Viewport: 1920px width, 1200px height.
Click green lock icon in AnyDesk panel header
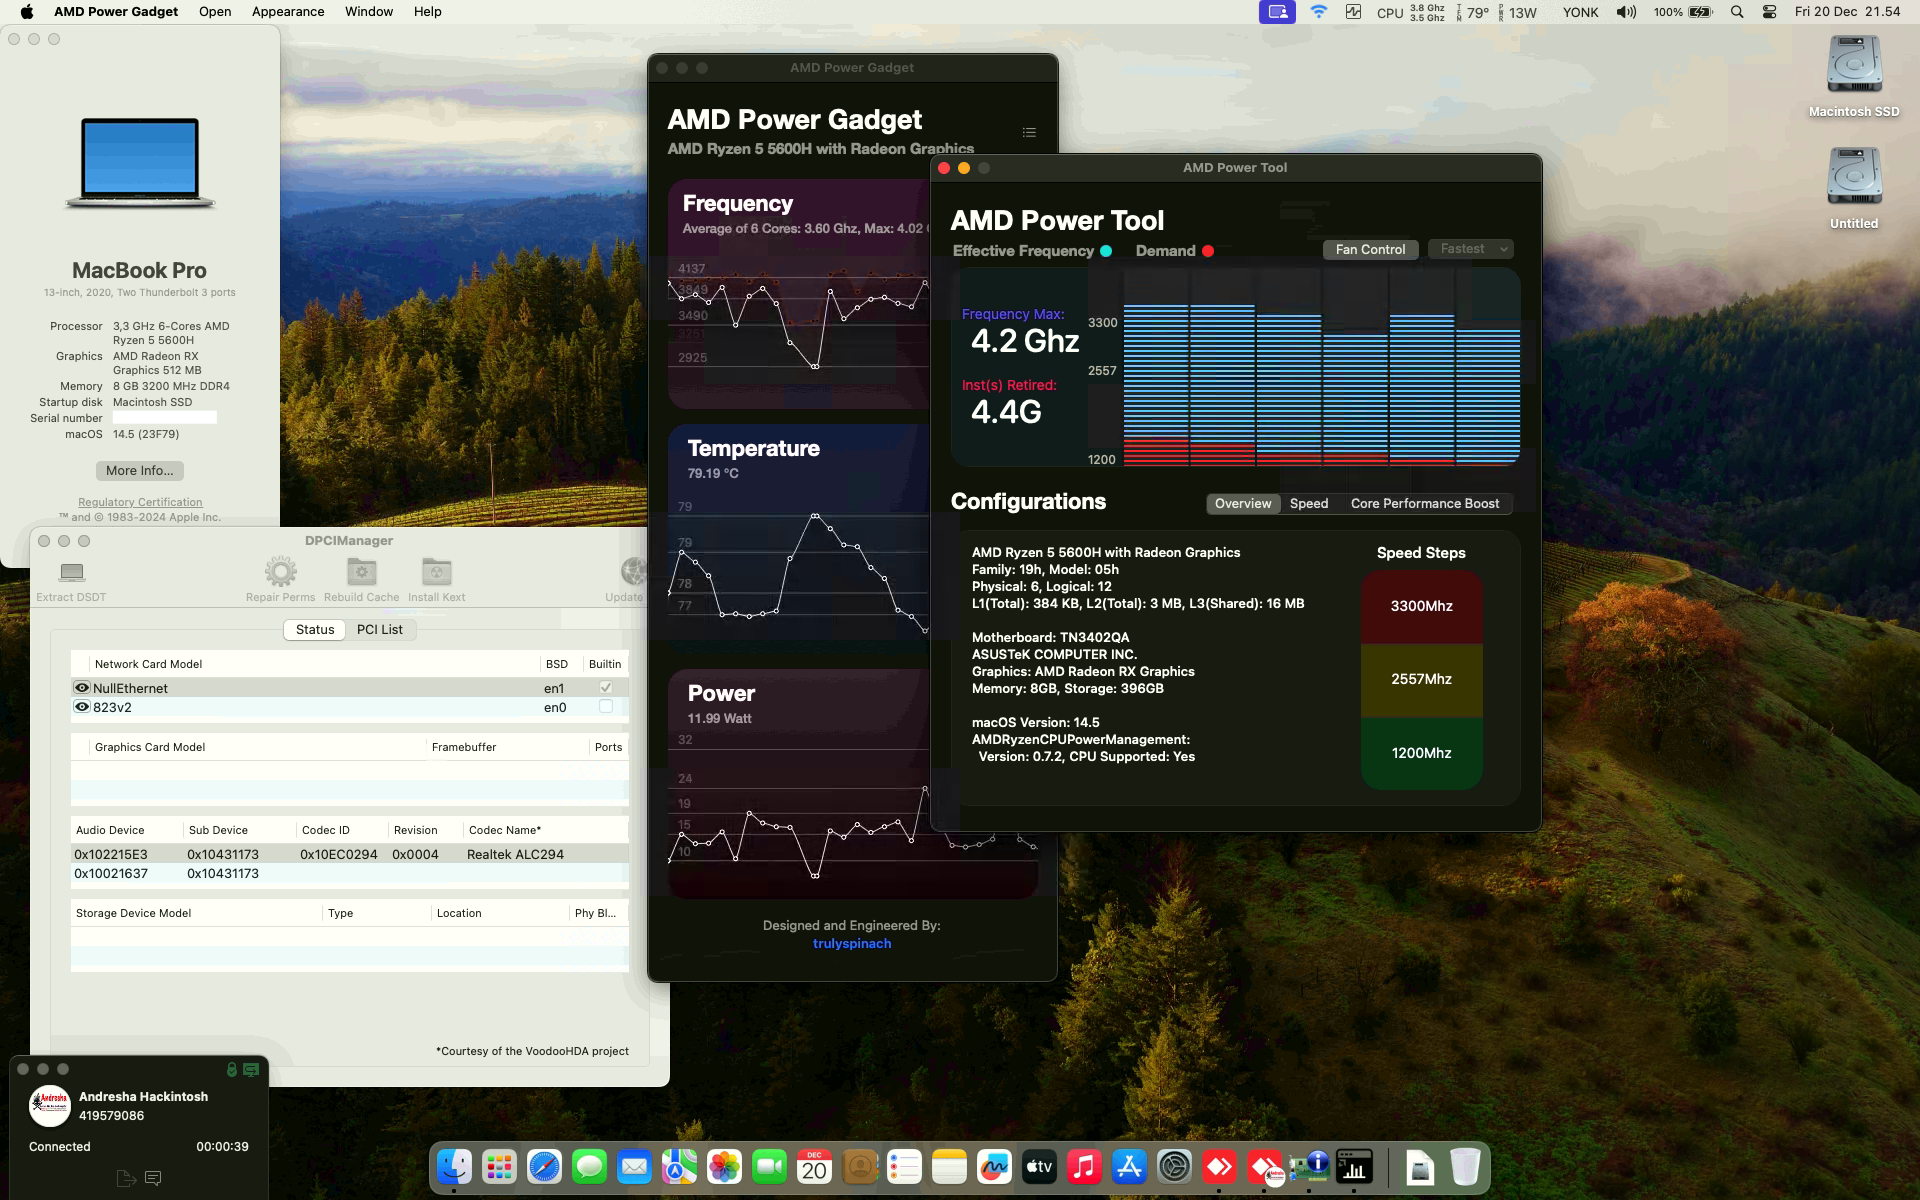point(231,1069)
